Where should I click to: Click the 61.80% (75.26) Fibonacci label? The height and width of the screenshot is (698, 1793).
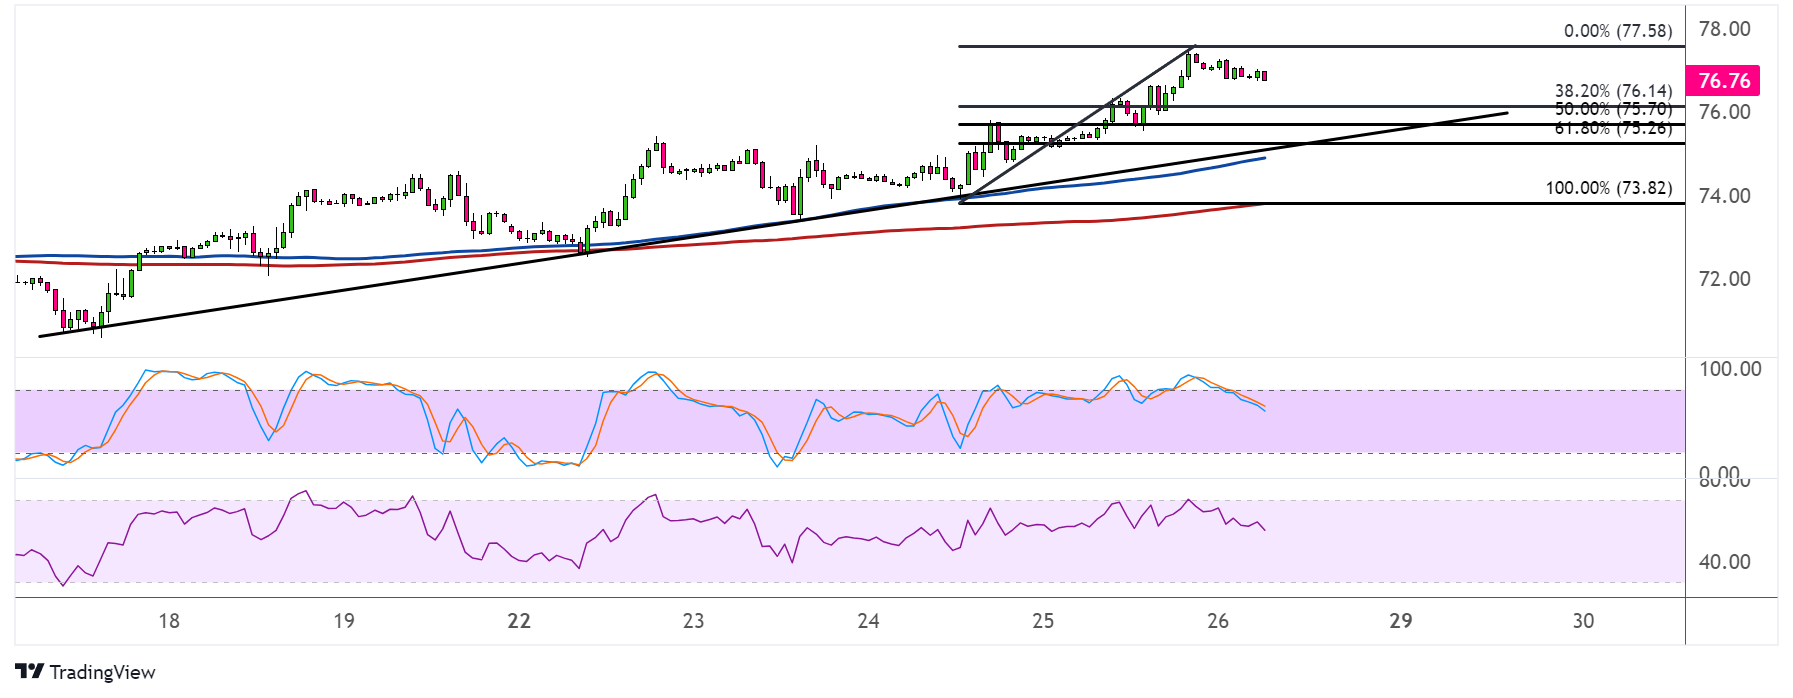1613,128
